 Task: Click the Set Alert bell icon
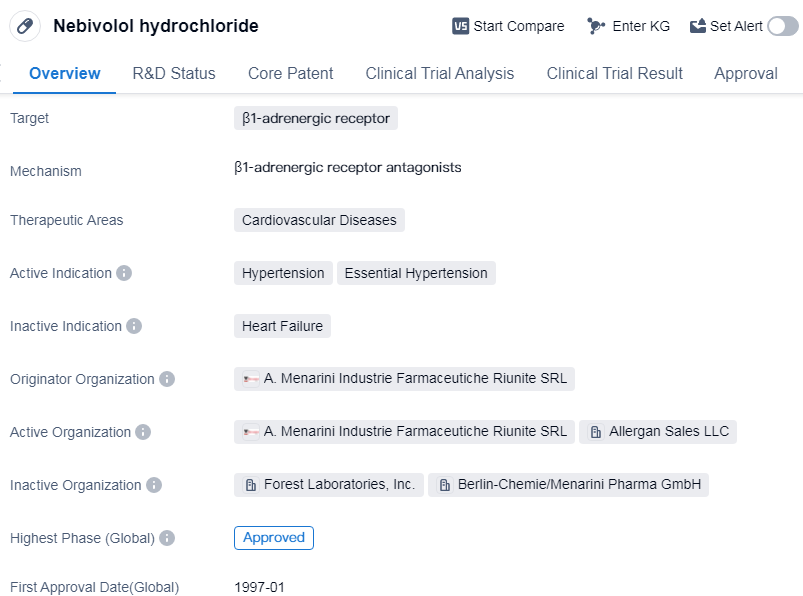(x=698, y=26)
